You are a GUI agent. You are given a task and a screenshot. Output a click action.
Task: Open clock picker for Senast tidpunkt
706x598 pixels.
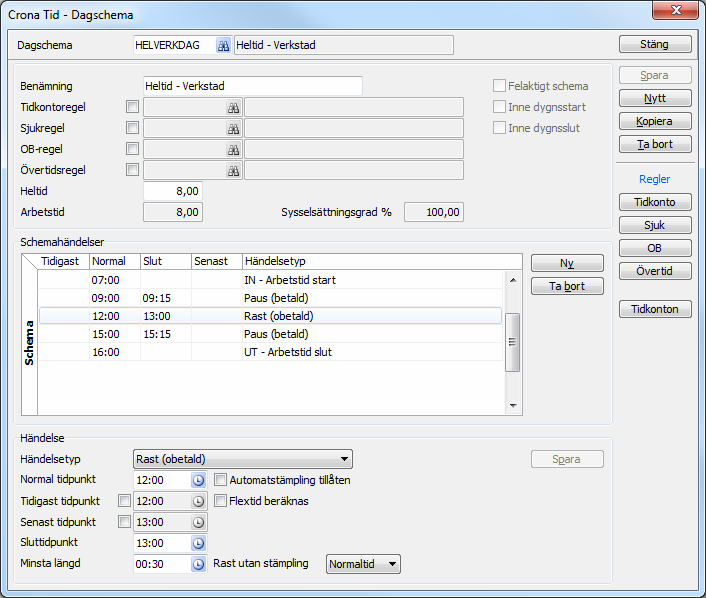tap(198, 522)
